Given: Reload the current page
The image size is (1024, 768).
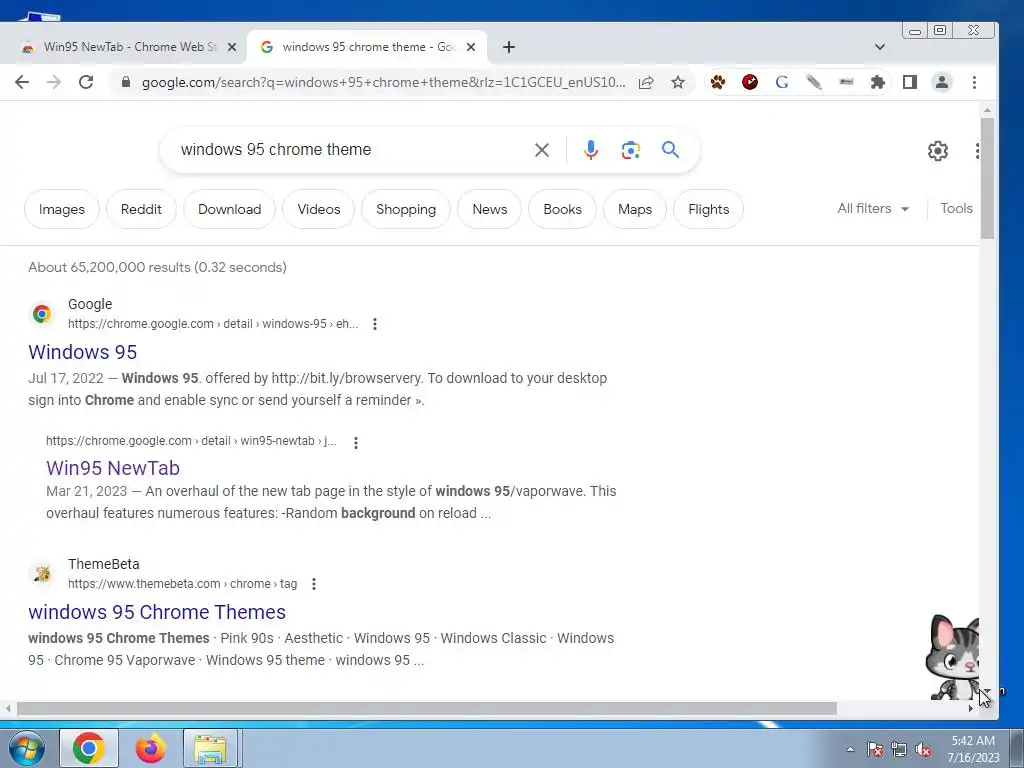Looking at the screenshot, I should (x=86, y=82).
